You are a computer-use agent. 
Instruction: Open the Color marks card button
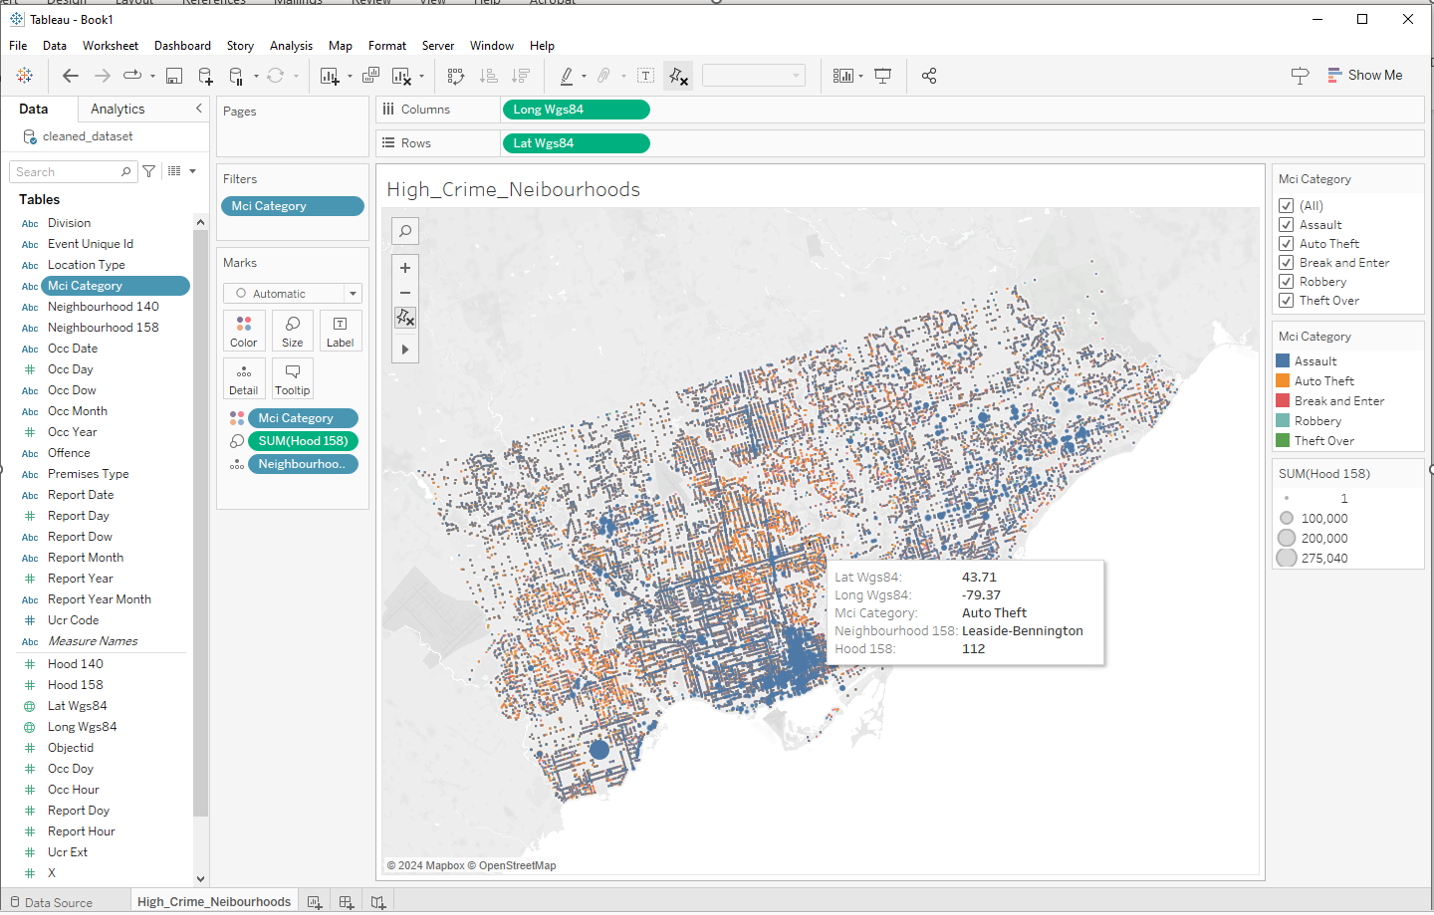(244, 330)
